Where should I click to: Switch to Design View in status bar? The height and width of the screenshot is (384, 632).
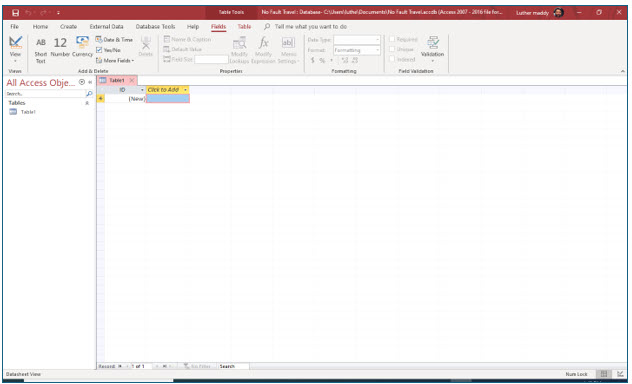[x=620, y=374]
